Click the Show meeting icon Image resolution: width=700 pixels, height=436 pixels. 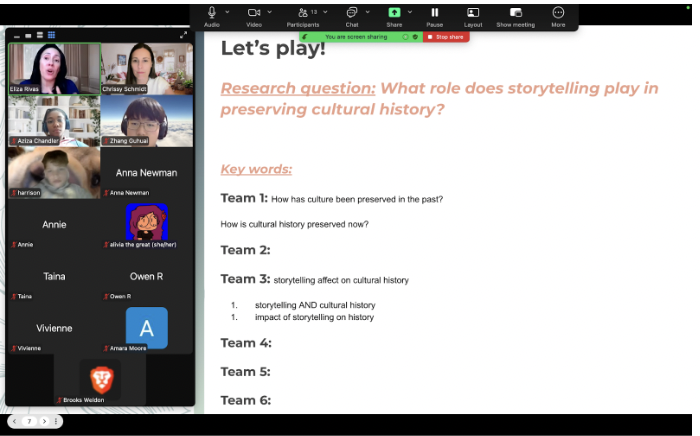pyautogui.click(x=516, y=12)
